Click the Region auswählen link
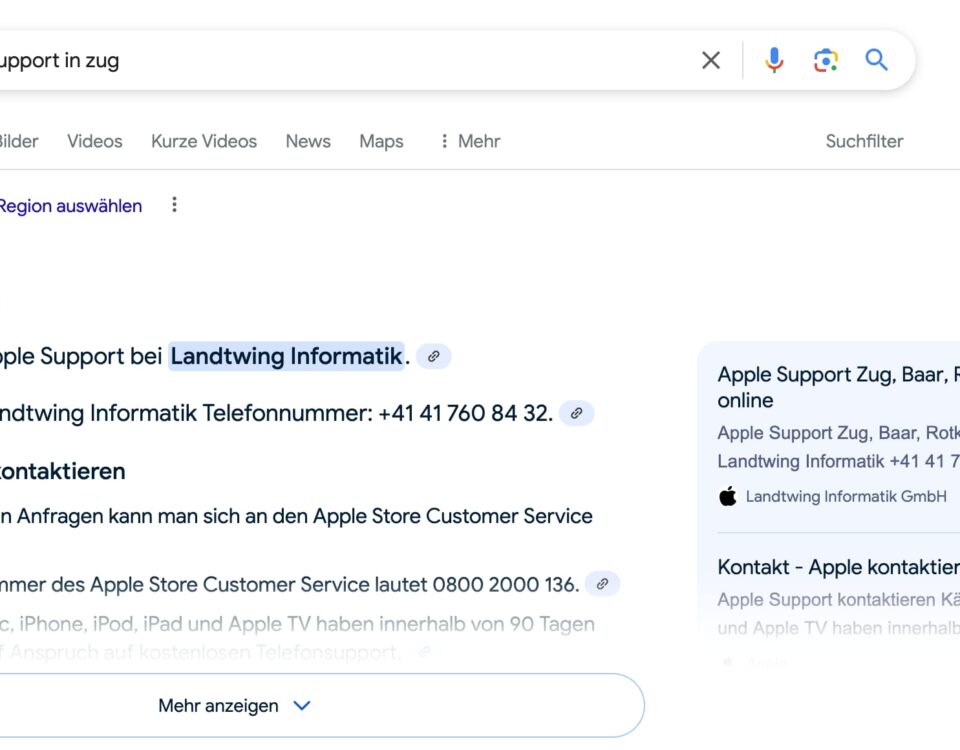The width and height of the screenshot is (960, 750). (x=70, y=206)
